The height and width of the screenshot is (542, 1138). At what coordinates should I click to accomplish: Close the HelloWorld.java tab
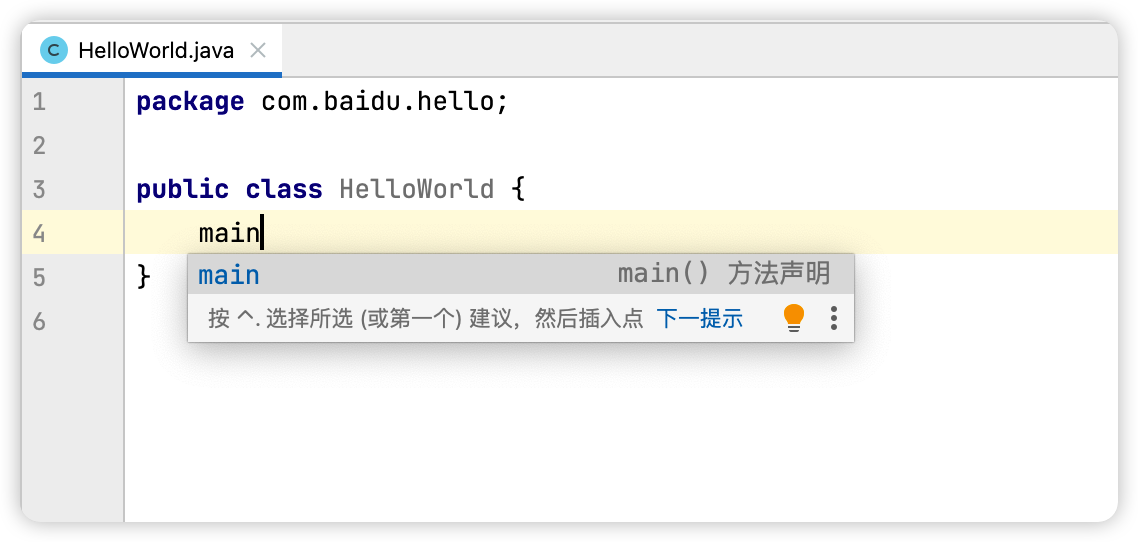click(258, 51)
